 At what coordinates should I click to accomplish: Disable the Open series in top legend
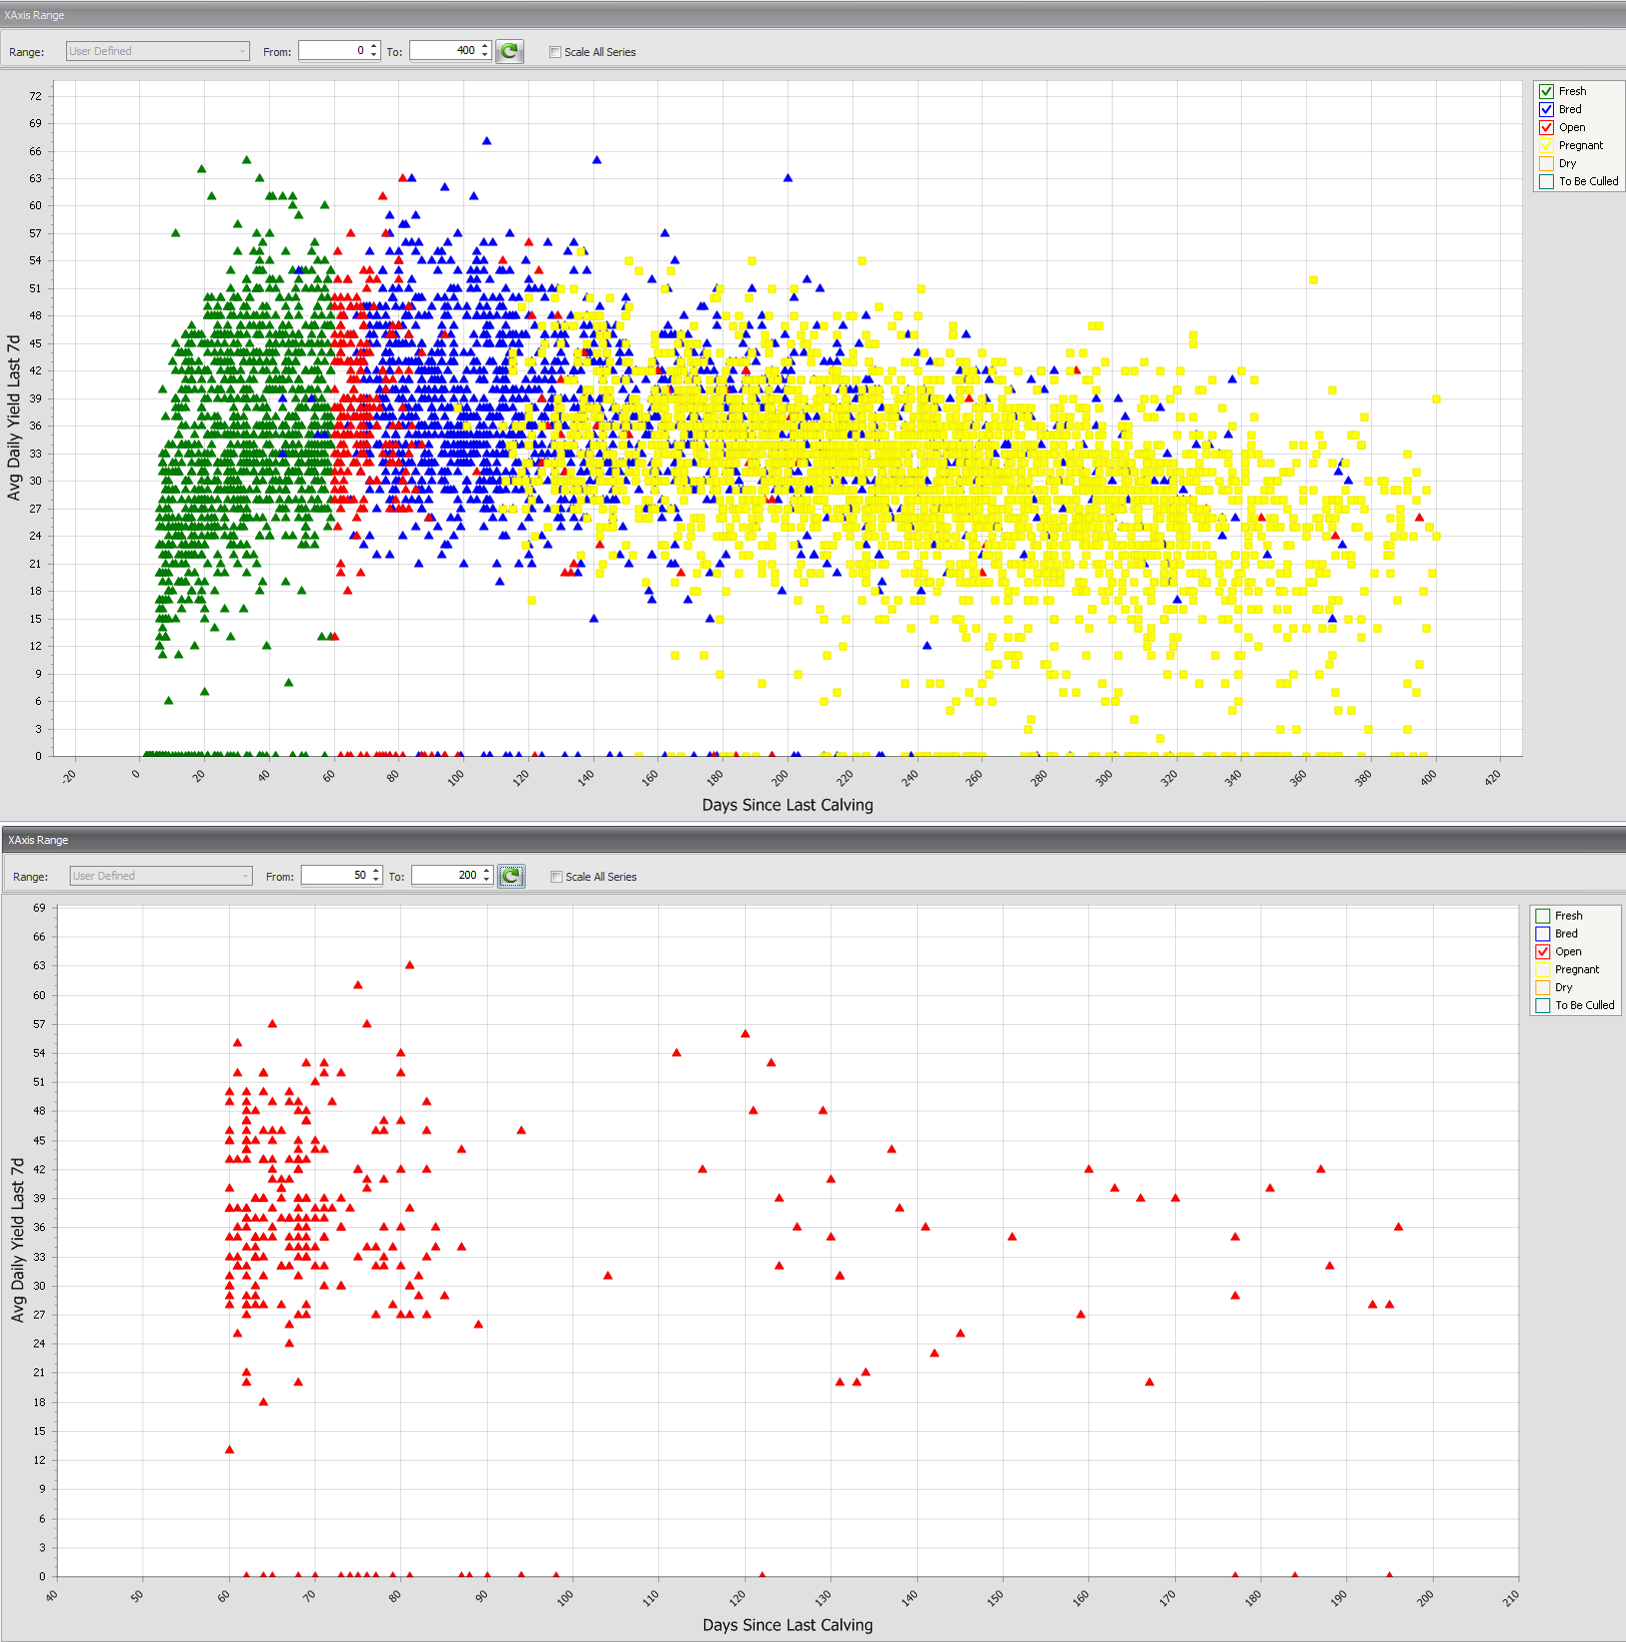tap(1546, 127)
